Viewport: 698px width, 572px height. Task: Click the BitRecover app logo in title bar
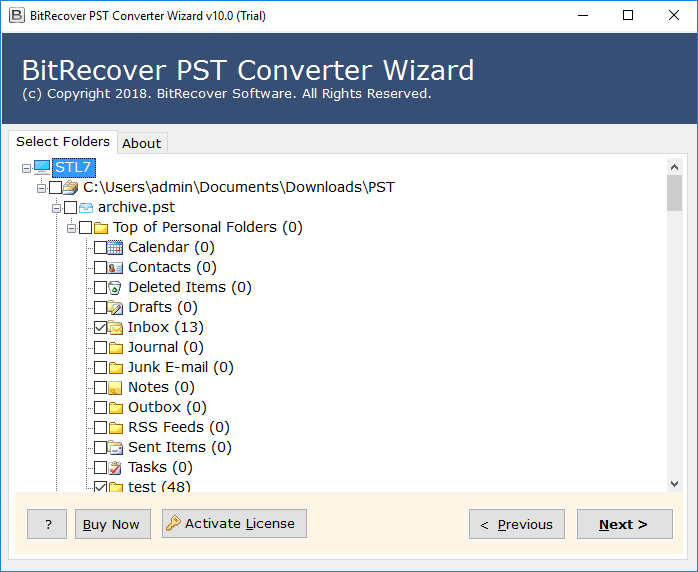[x=16, y=15]
